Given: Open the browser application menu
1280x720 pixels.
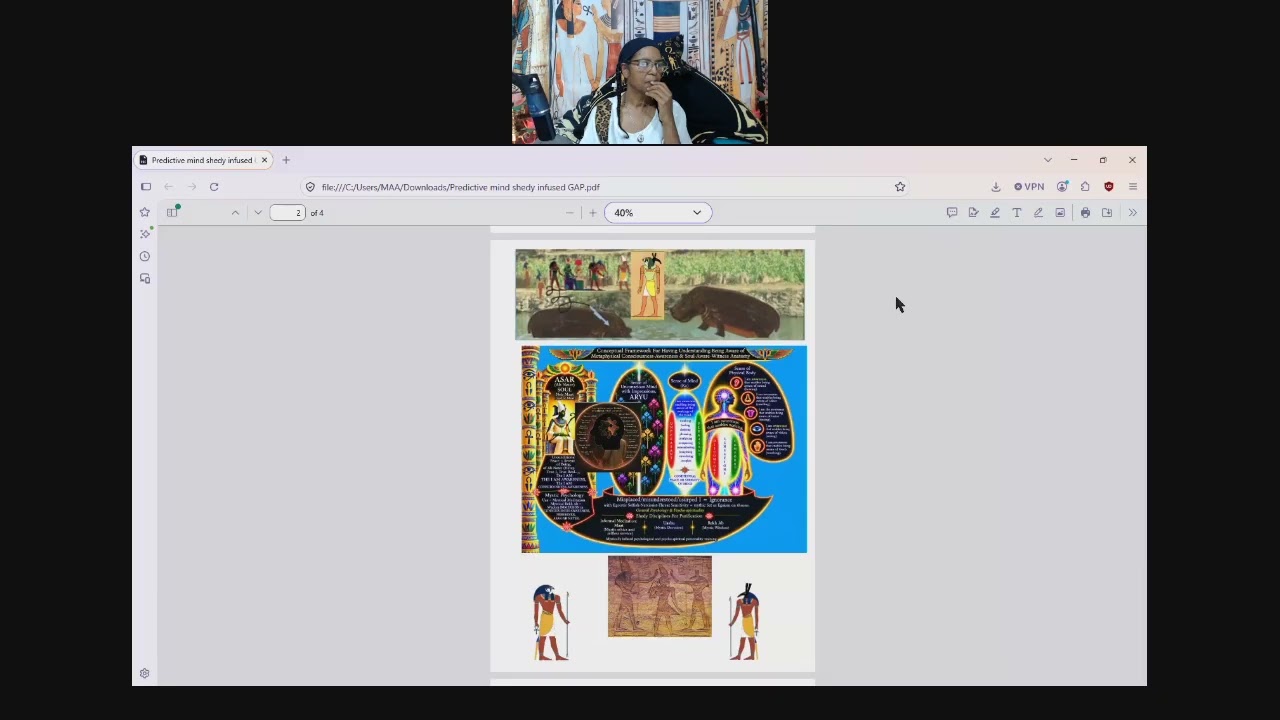Looking at the screenshot, I should click(1133, 187).
